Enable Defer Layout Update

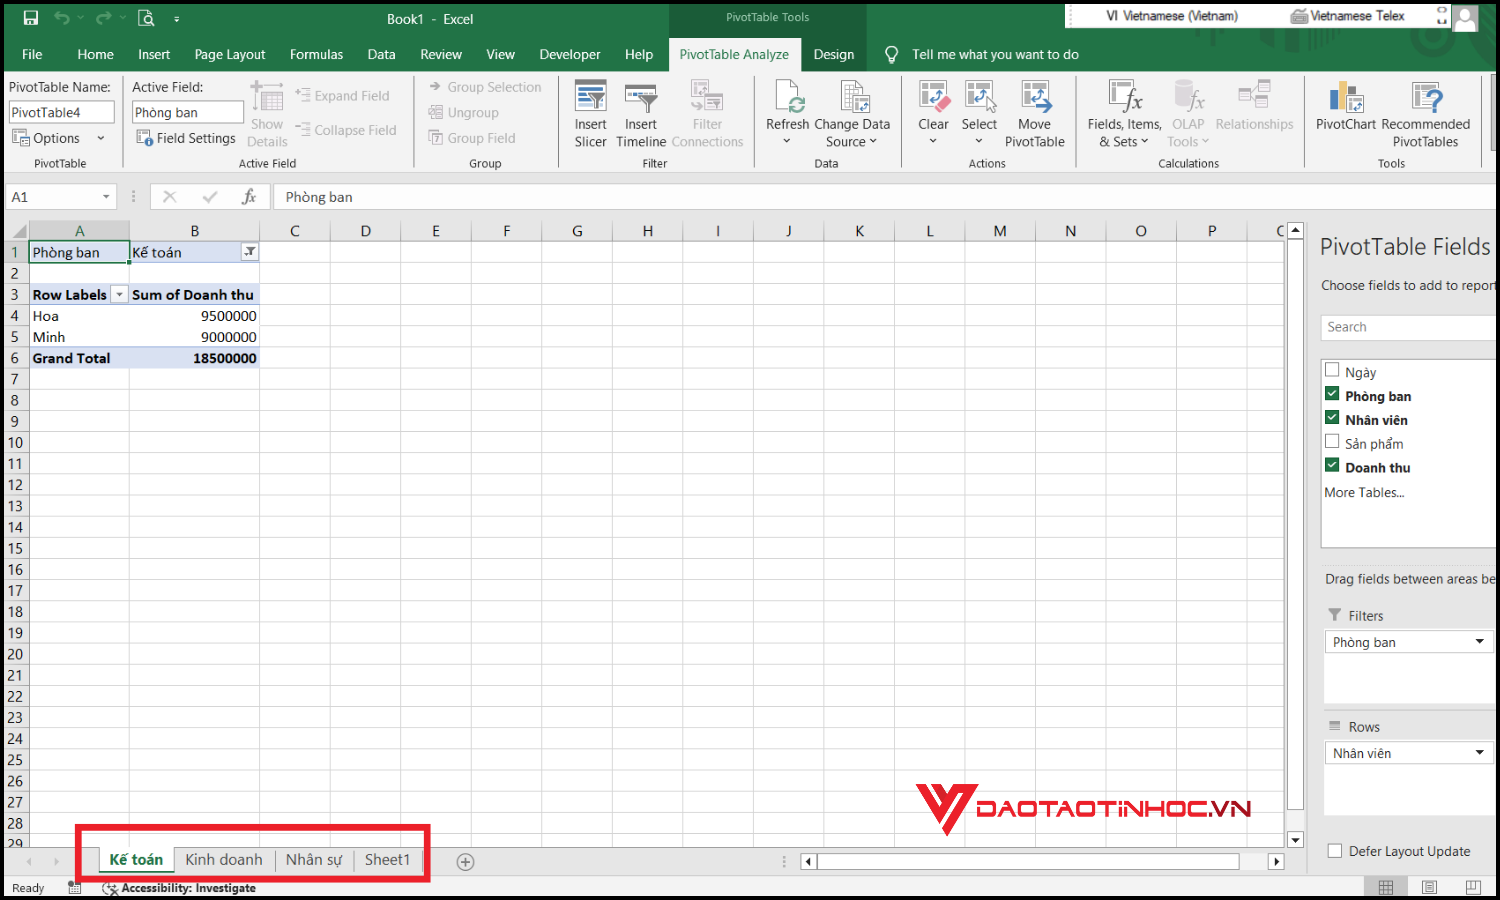[x=1335, y=851]
